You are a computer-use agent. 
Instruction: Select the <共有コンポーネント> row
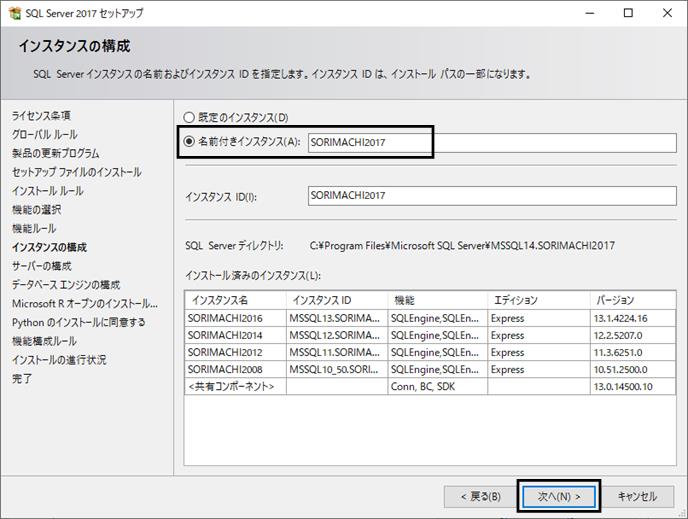pyautogui.click(x=430, y=387)
